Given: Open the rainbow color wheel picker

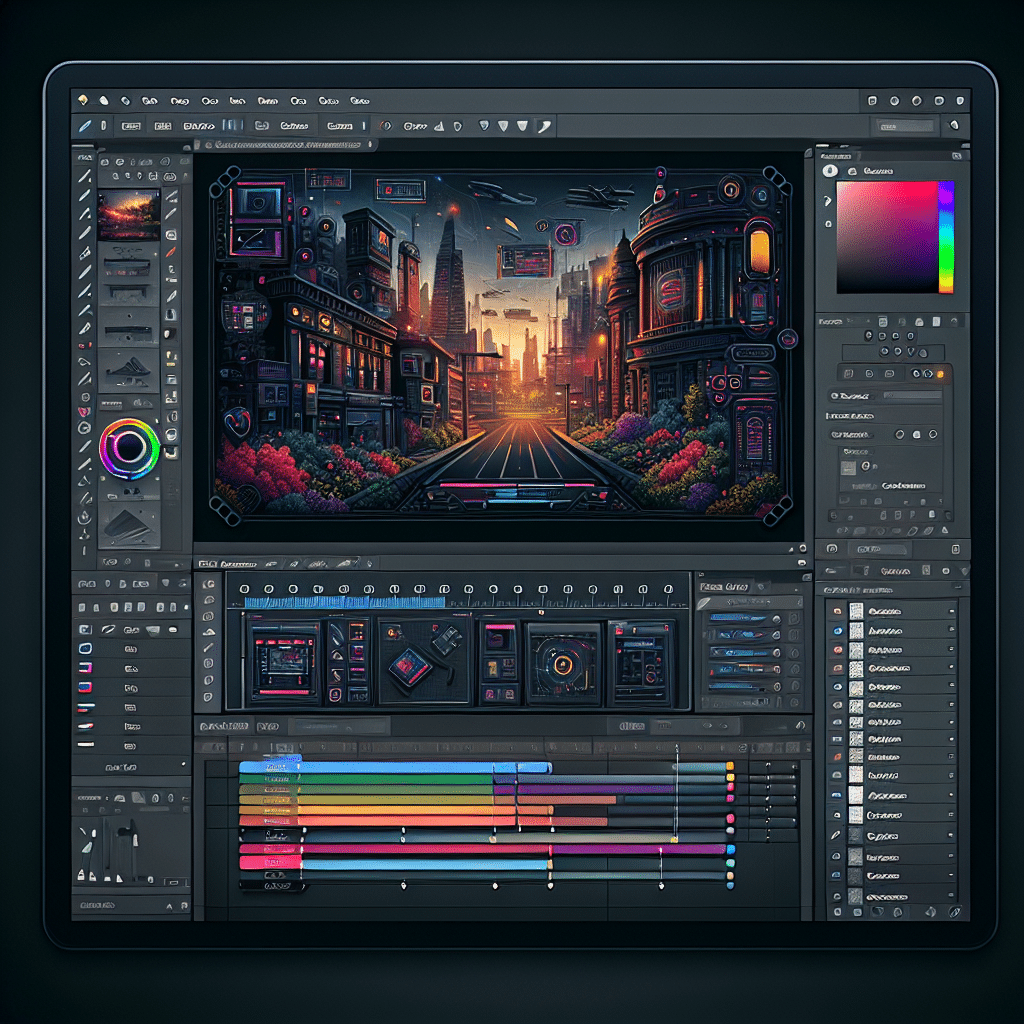Looking at the screenshot, I should (x=130, y=447).
